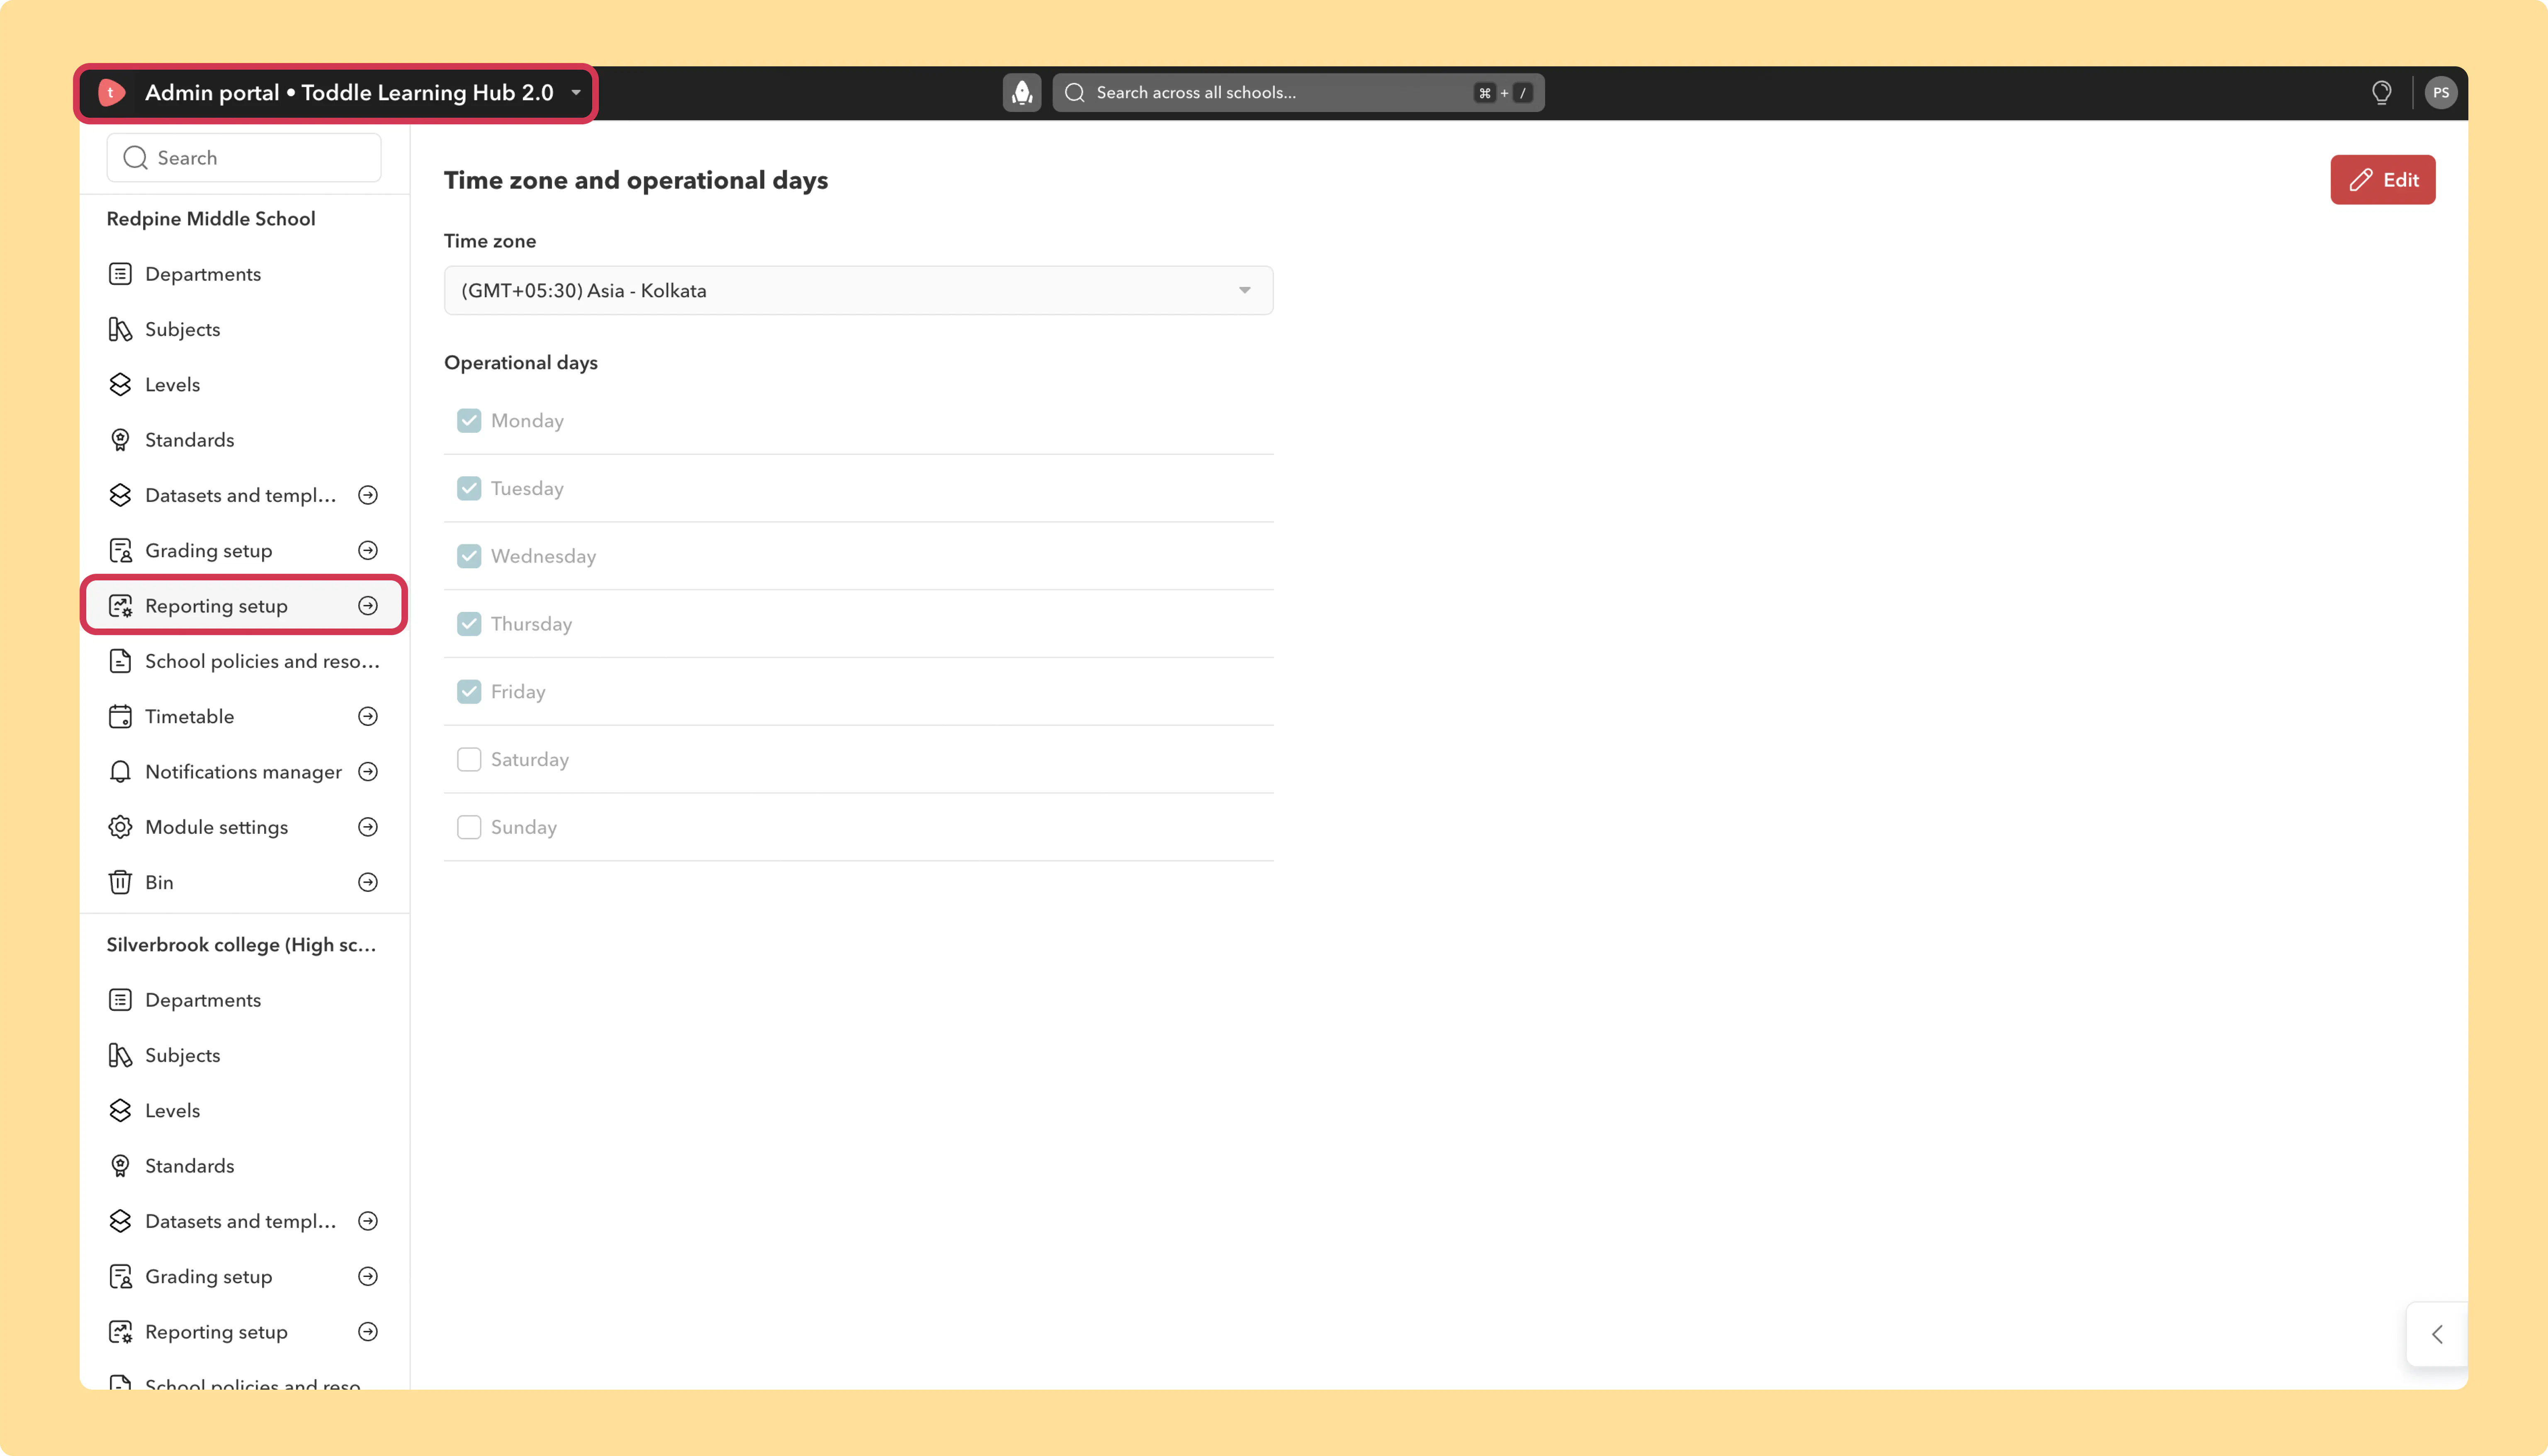2548x1456 pixels.
Task: Click the Redpine Levels layers icon
Action: pos(120,385)
